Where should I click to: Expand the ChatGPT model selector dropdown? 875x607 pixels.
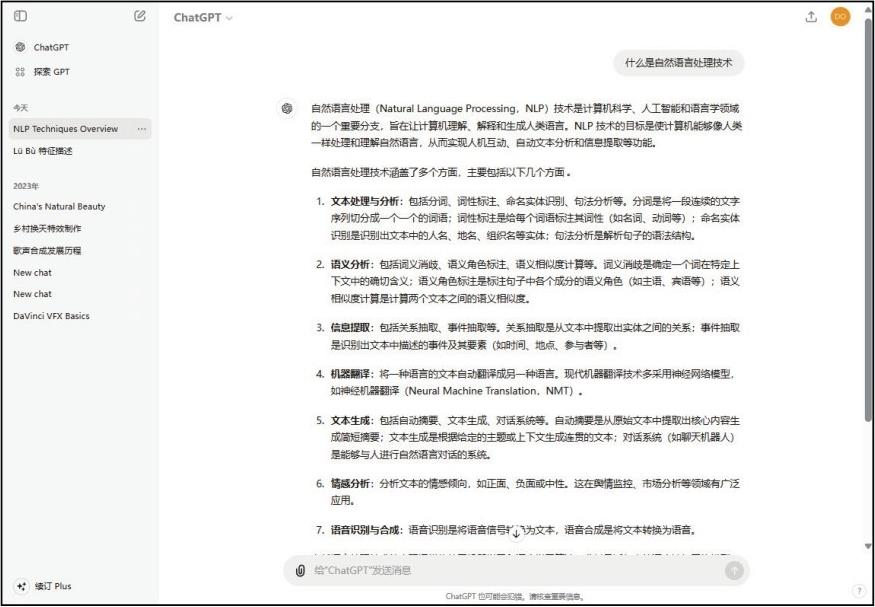coord(203,18)
